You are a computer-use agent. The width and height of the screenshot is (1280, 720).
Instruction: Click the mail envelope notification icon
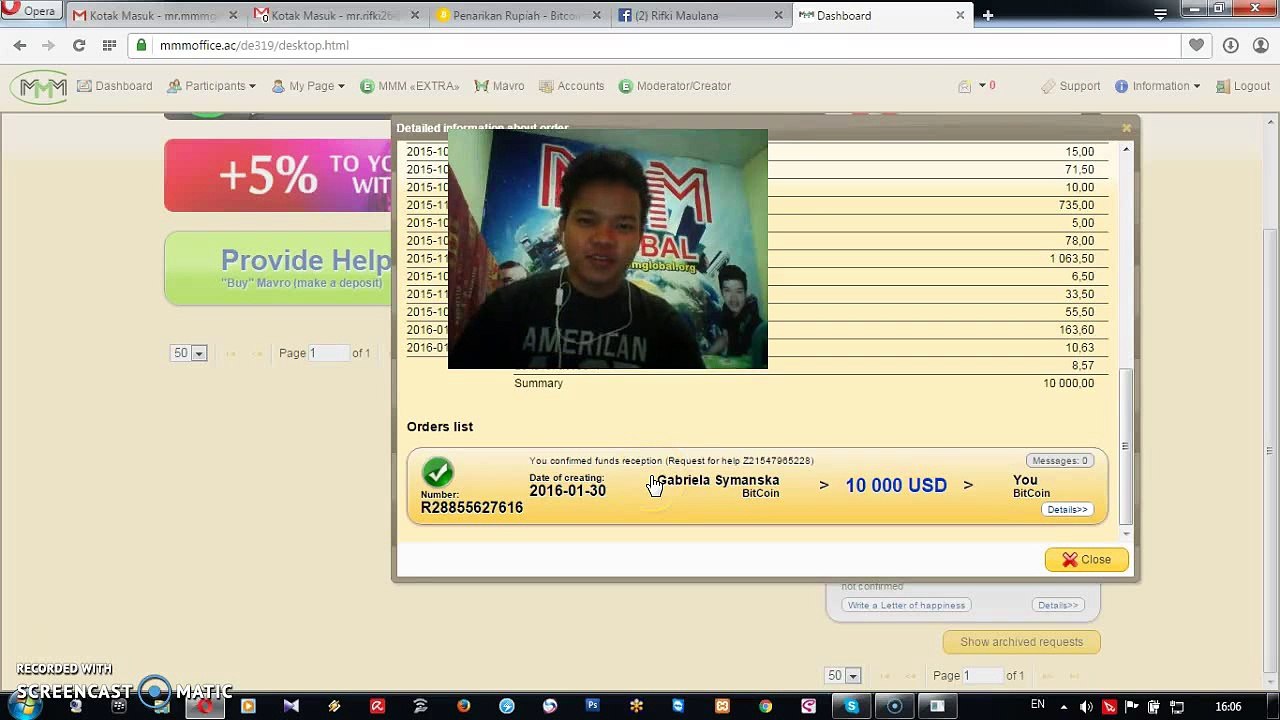click(964, 86)
